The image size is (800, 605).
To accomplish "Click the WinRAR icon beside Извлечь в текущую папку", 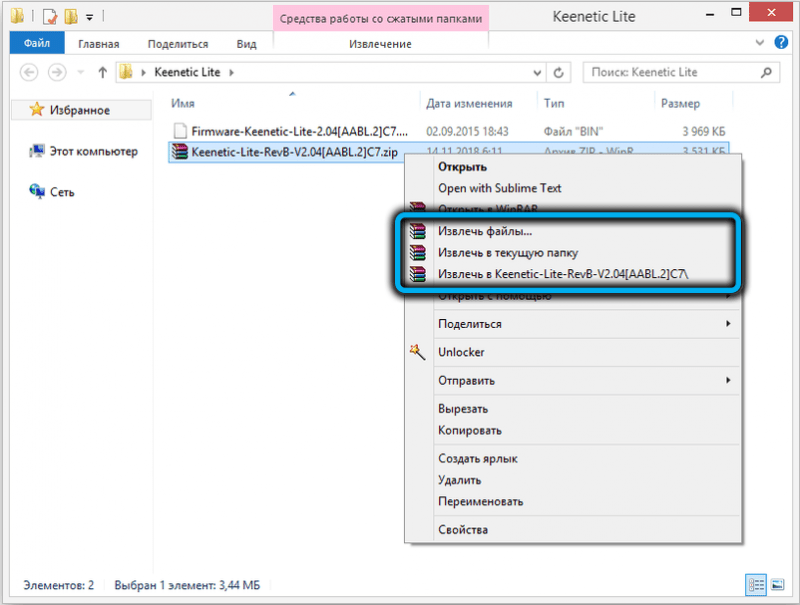I will point(417,253).
